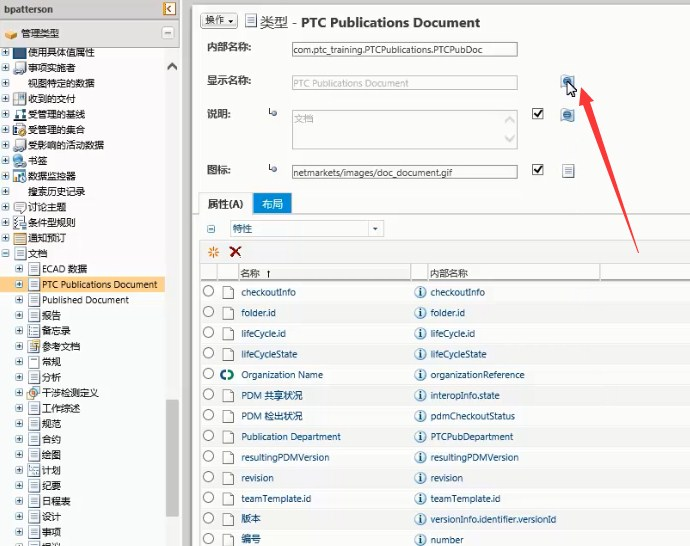690x546 pixels.
Task: Expand the Published Document tree node
Action: click(x=19, y=300)
